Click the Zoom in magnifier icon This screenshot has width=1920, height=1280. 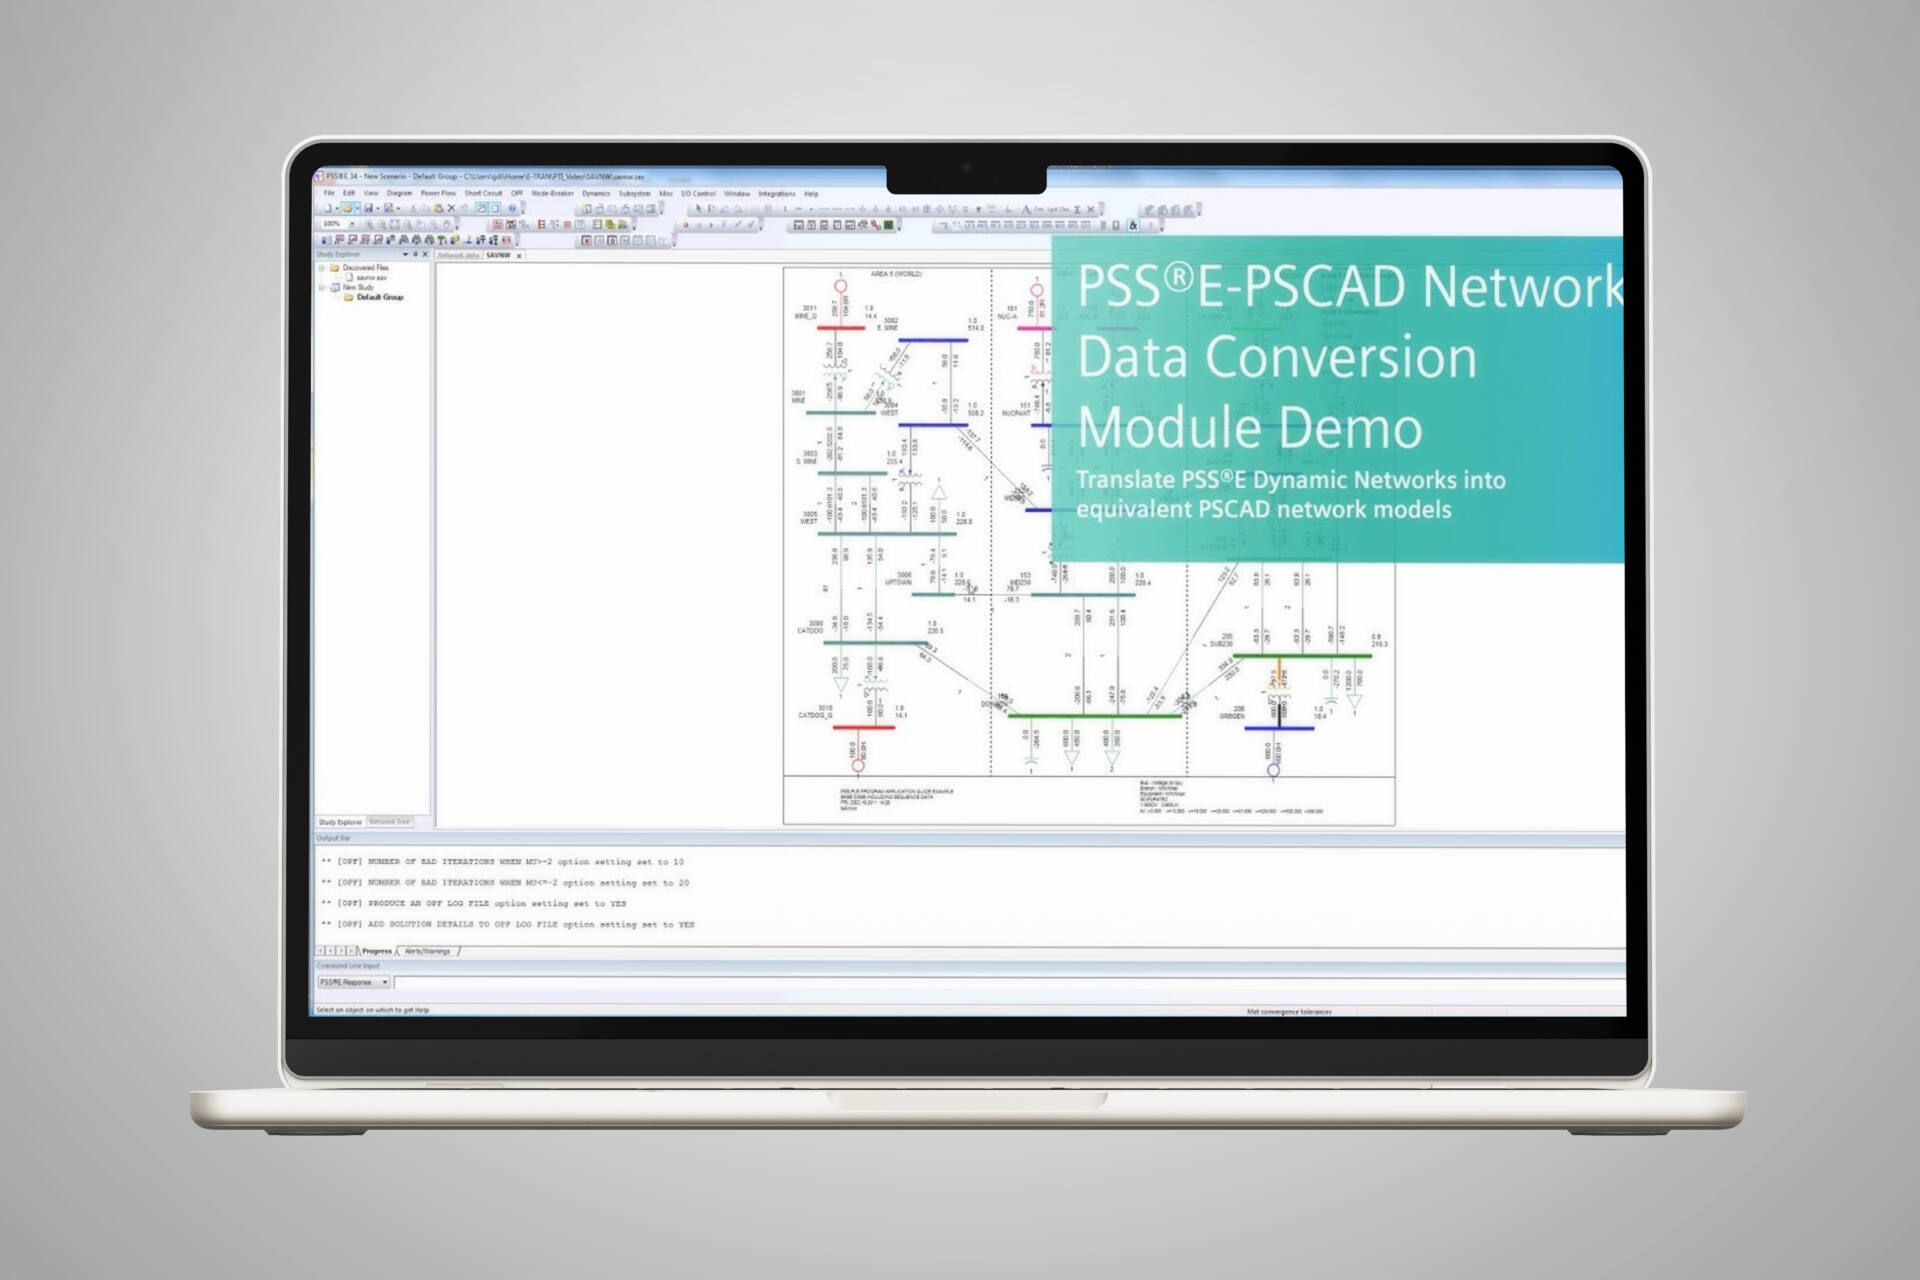(369, 224)
